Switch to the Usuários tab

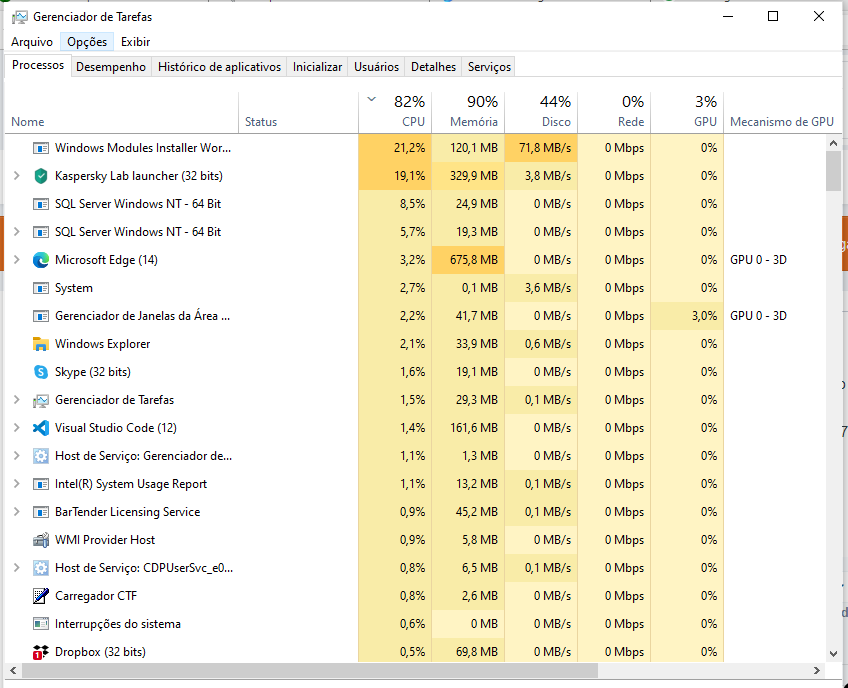tap(376, 67)
